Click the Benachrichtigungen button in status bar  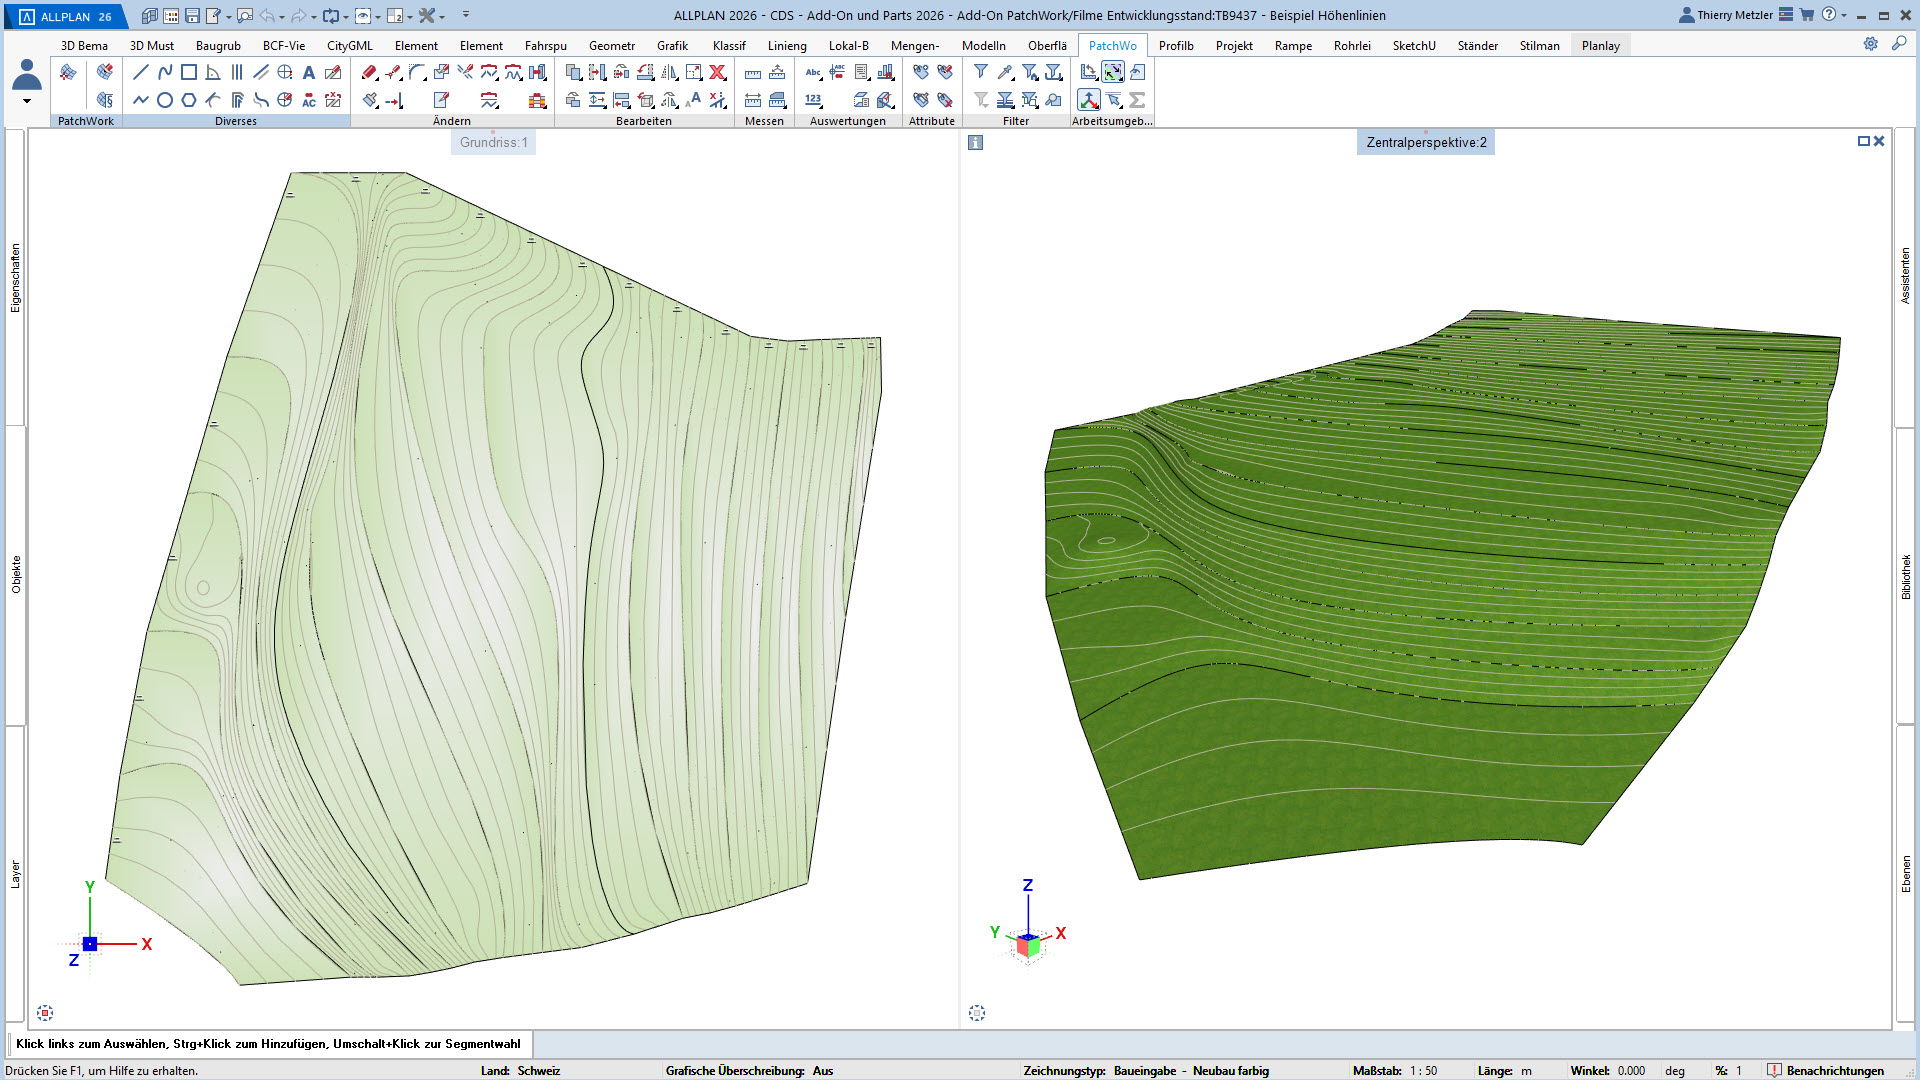coord(1826,1070)
